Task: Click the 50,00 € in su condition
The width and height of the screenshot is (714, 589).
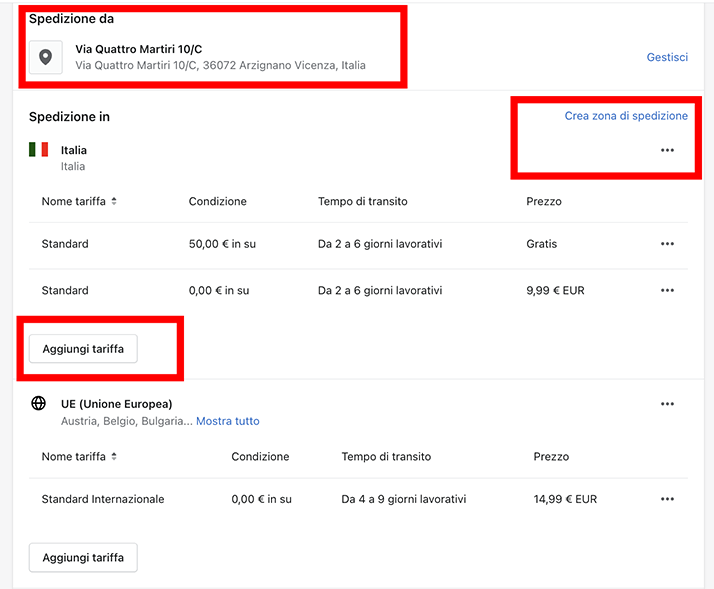Action: pos(222,244)
